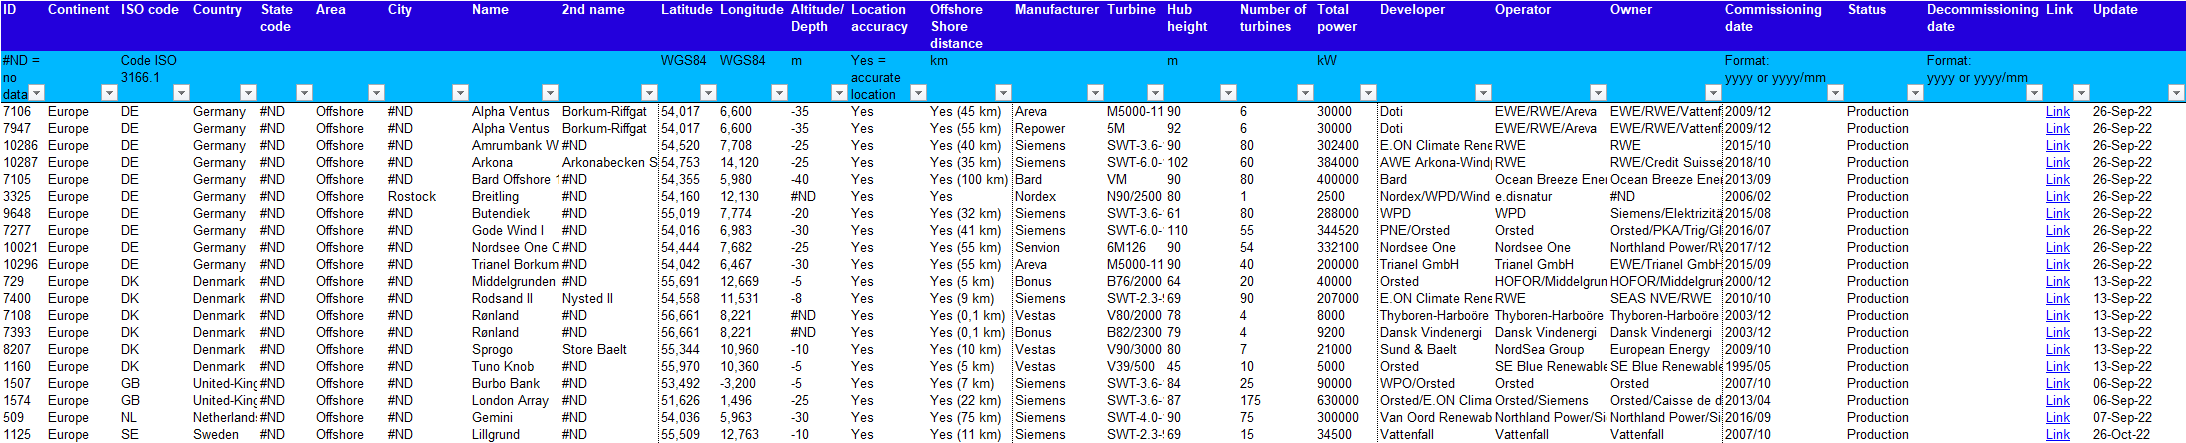Open the Link for Tuno Knob row
The height and width of the screenshot is (443, 2186).
point(2057,367)
